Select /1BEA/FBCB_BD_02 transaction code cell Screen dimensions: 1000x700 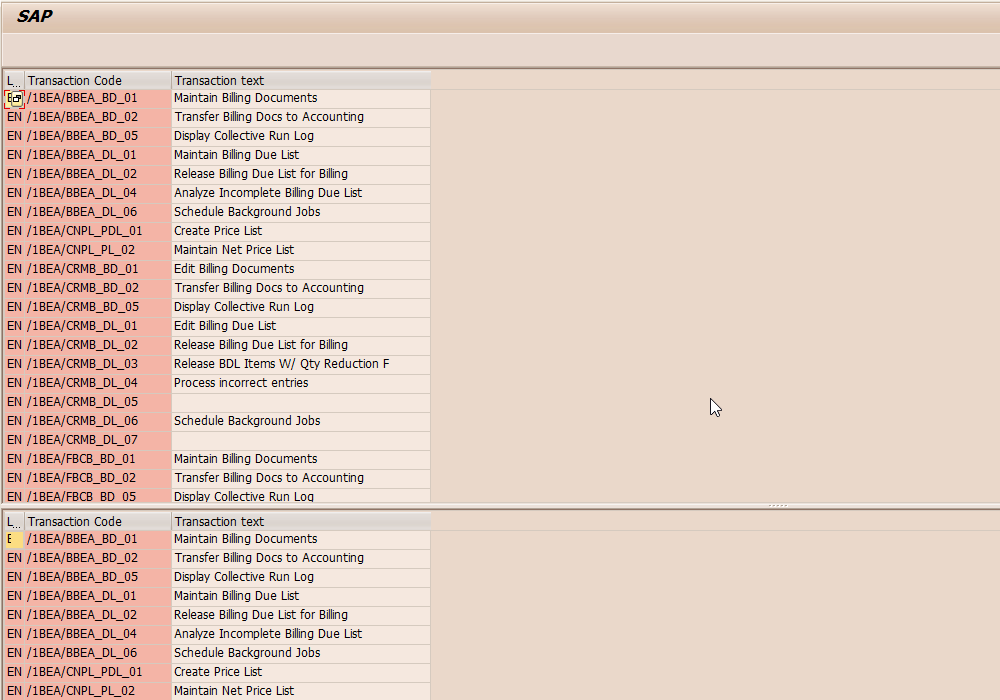(x=98, y=478)
